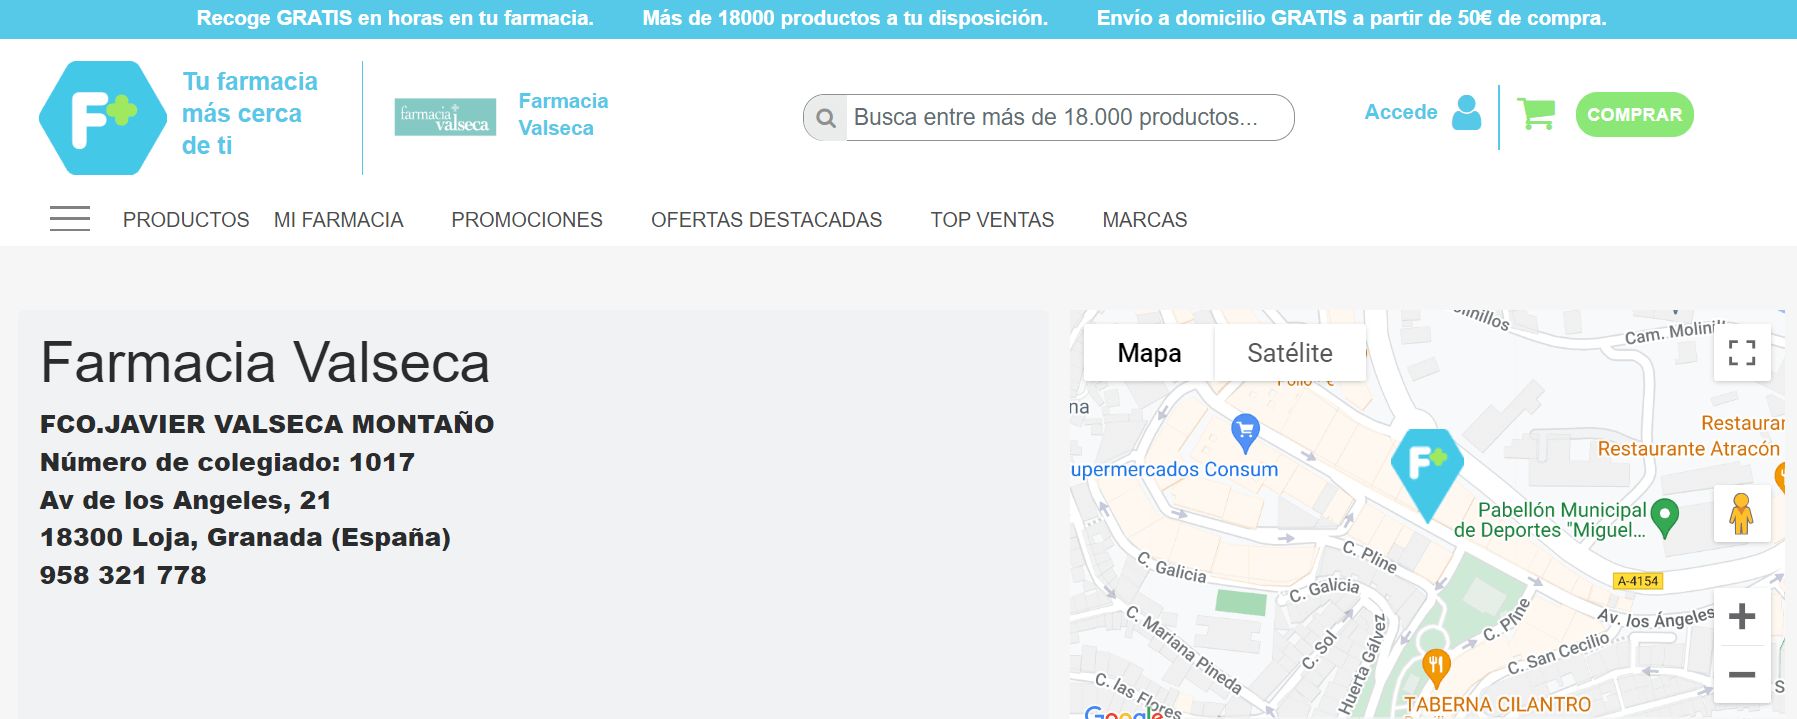
Task: Click the Más de 18000 productos banner text
Action: 845,18
